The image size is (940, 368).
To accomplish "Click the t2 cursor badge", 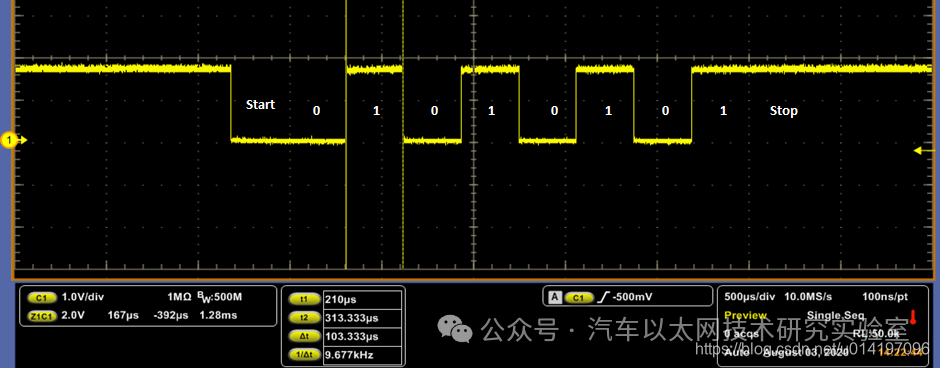I will pyautogui.click(x=305, y=318).
